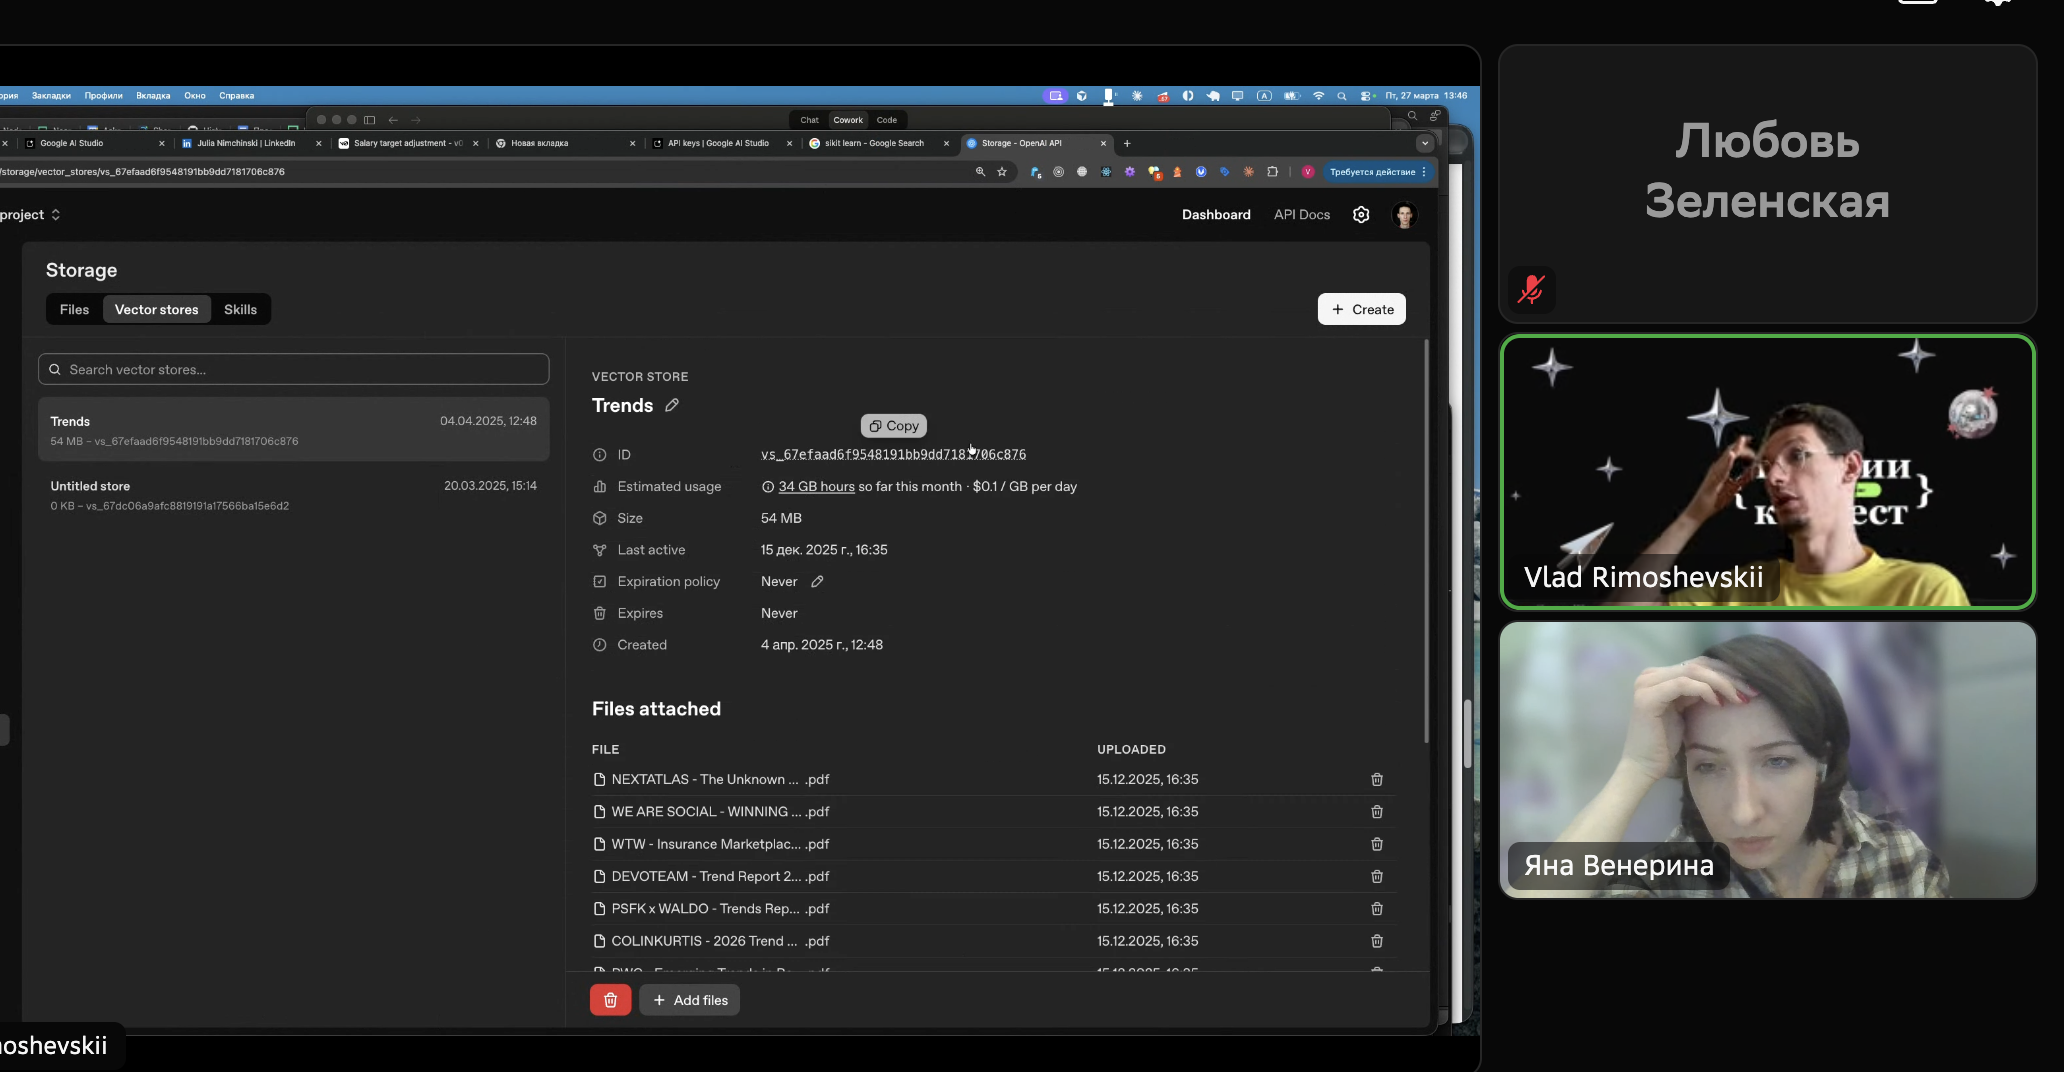This screenshot has height=1072, width=2064.
Task: Open the Chrome three-dot menu beside Требуется действие
Action: tap(1424, 172)
